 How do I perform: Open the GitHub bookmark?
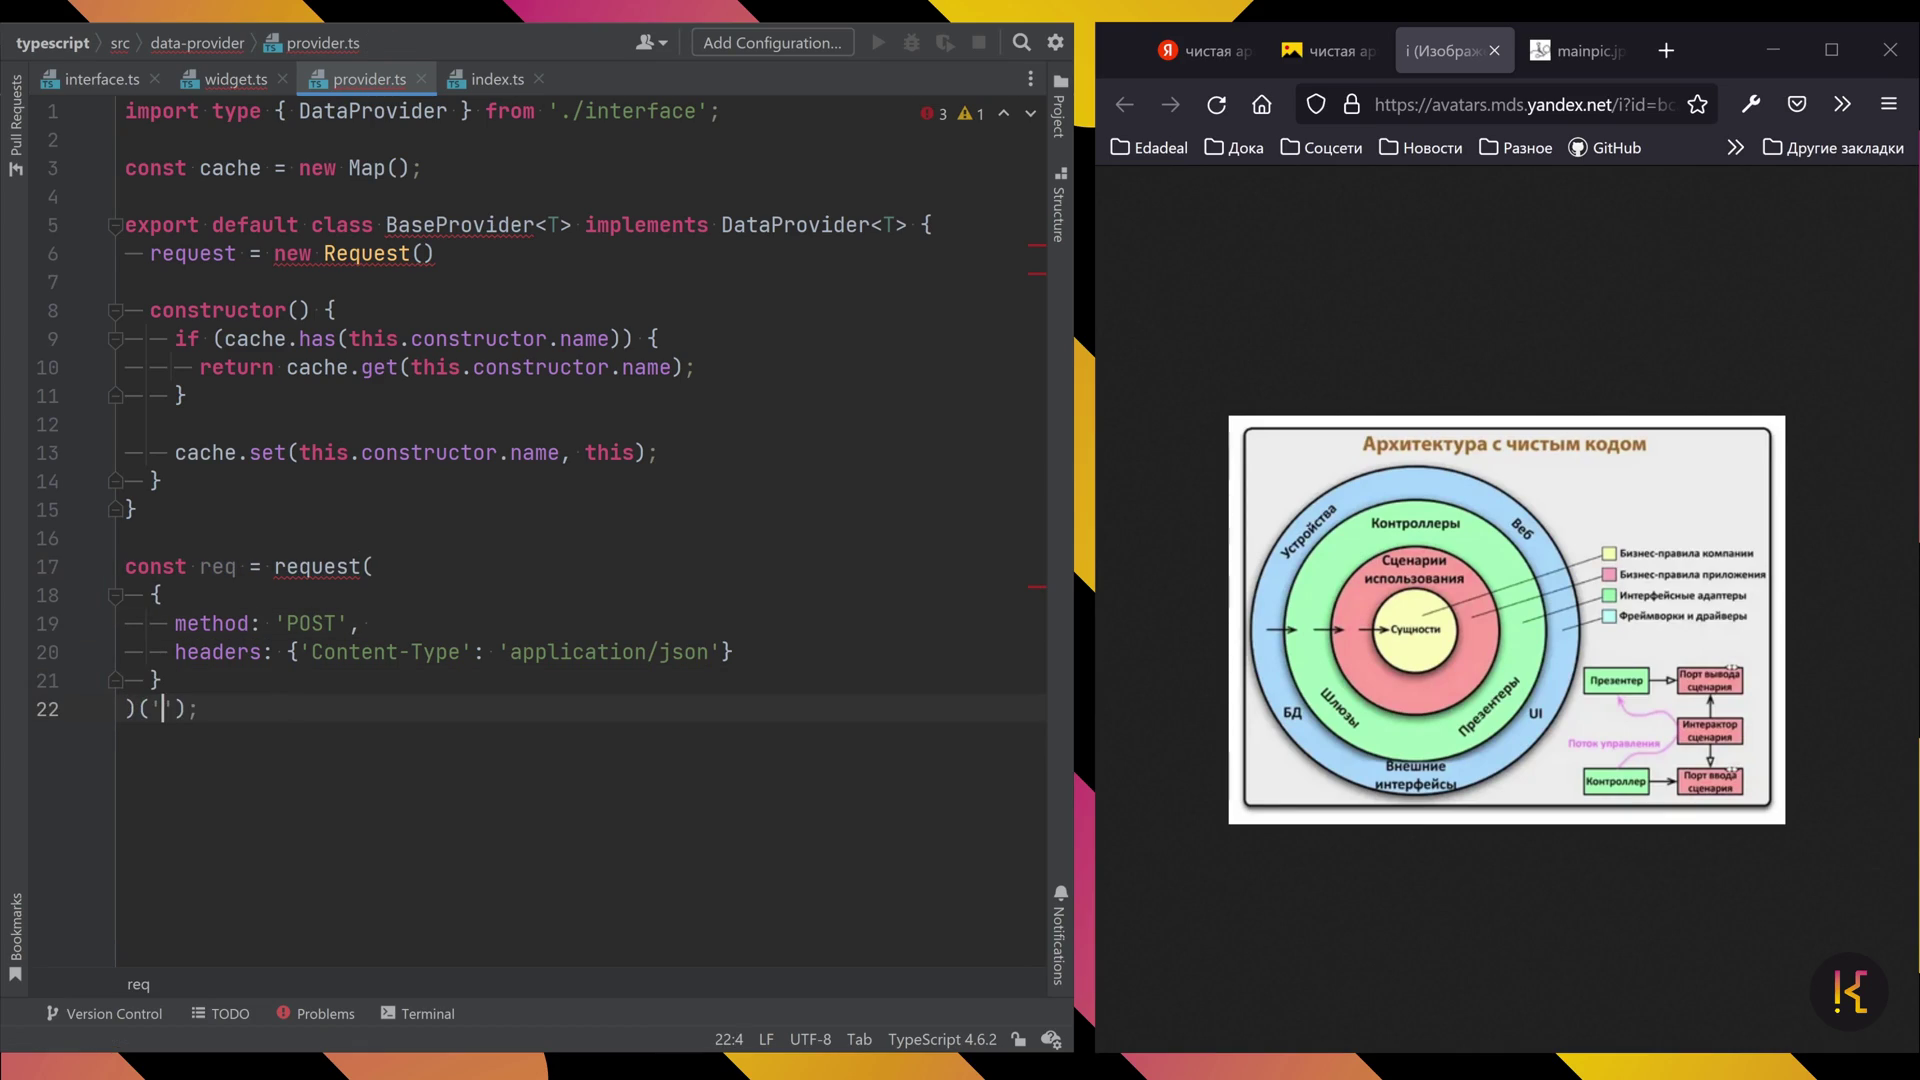click(x=1605, y=148)
